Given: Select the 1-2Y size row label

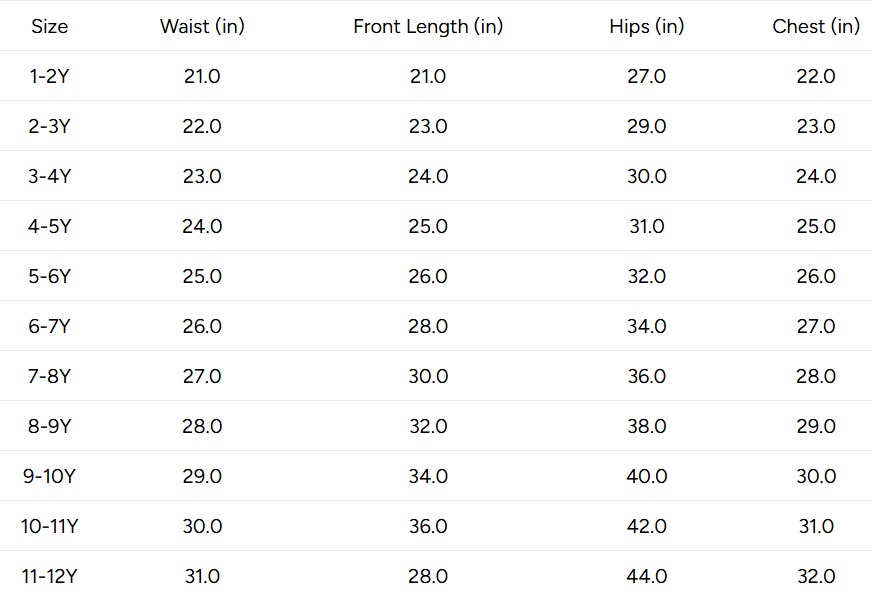Looking at the screenshot, I should [x=49, y=76].
